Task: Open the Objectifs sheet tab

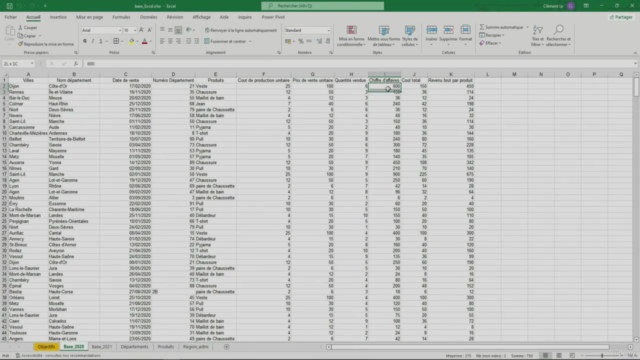Action: [x=46, y=347]
